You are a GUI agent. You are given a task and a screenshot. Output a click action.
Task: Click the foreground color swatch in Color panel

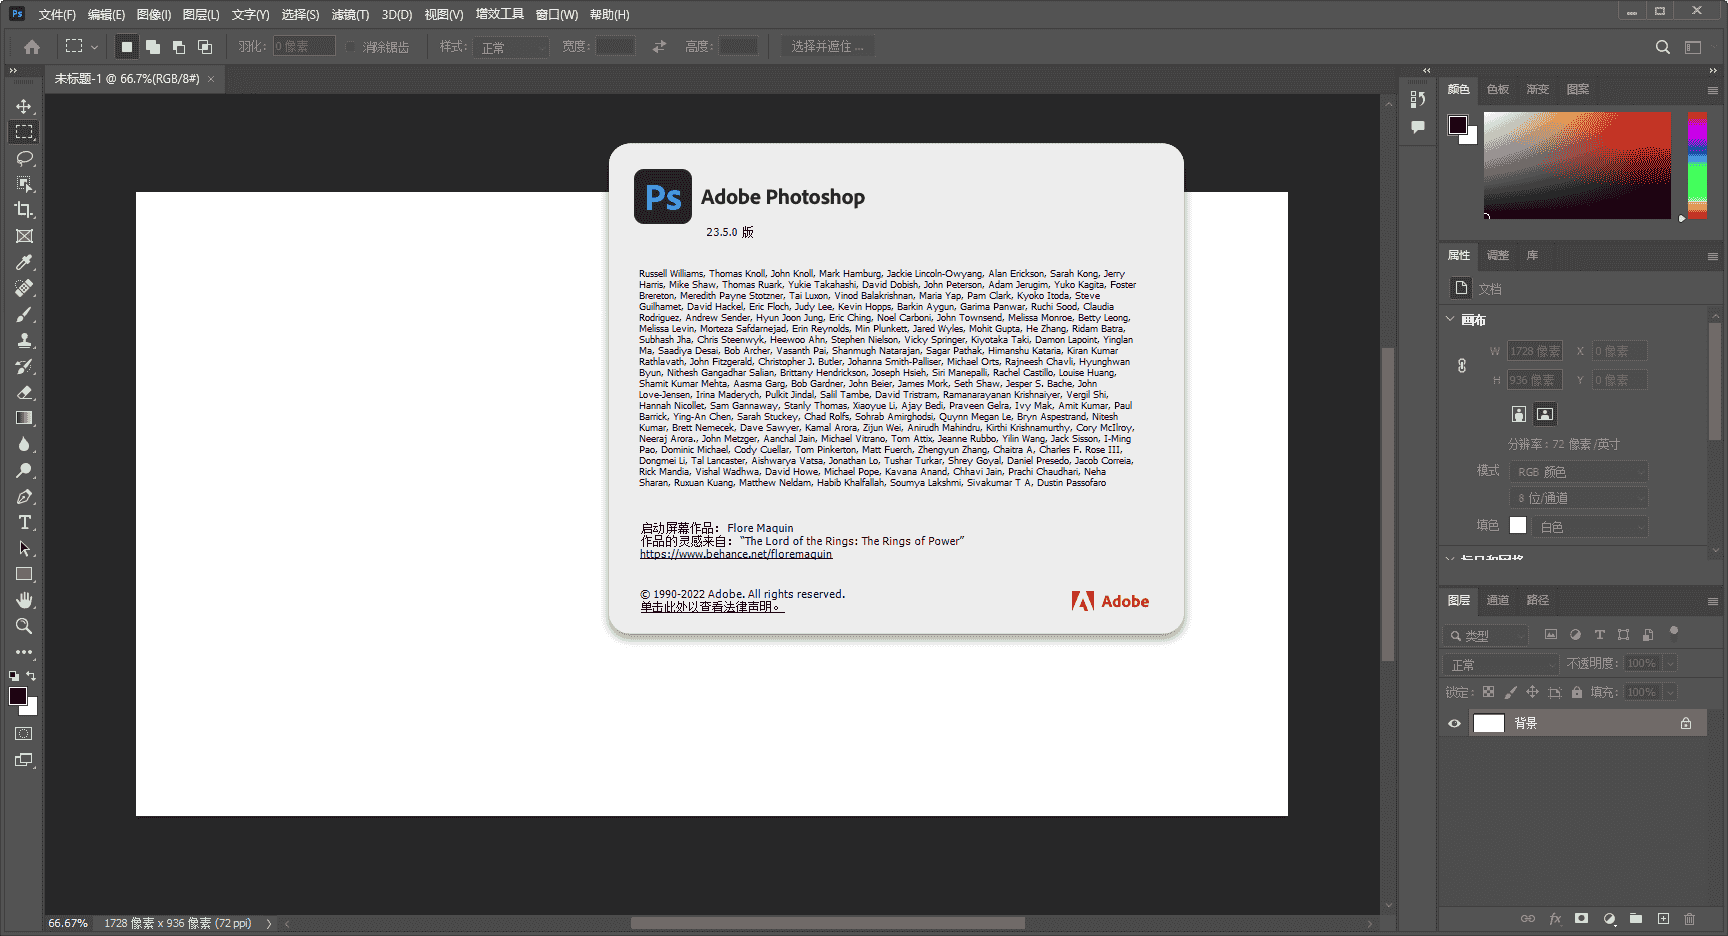tap(1457, 124)
